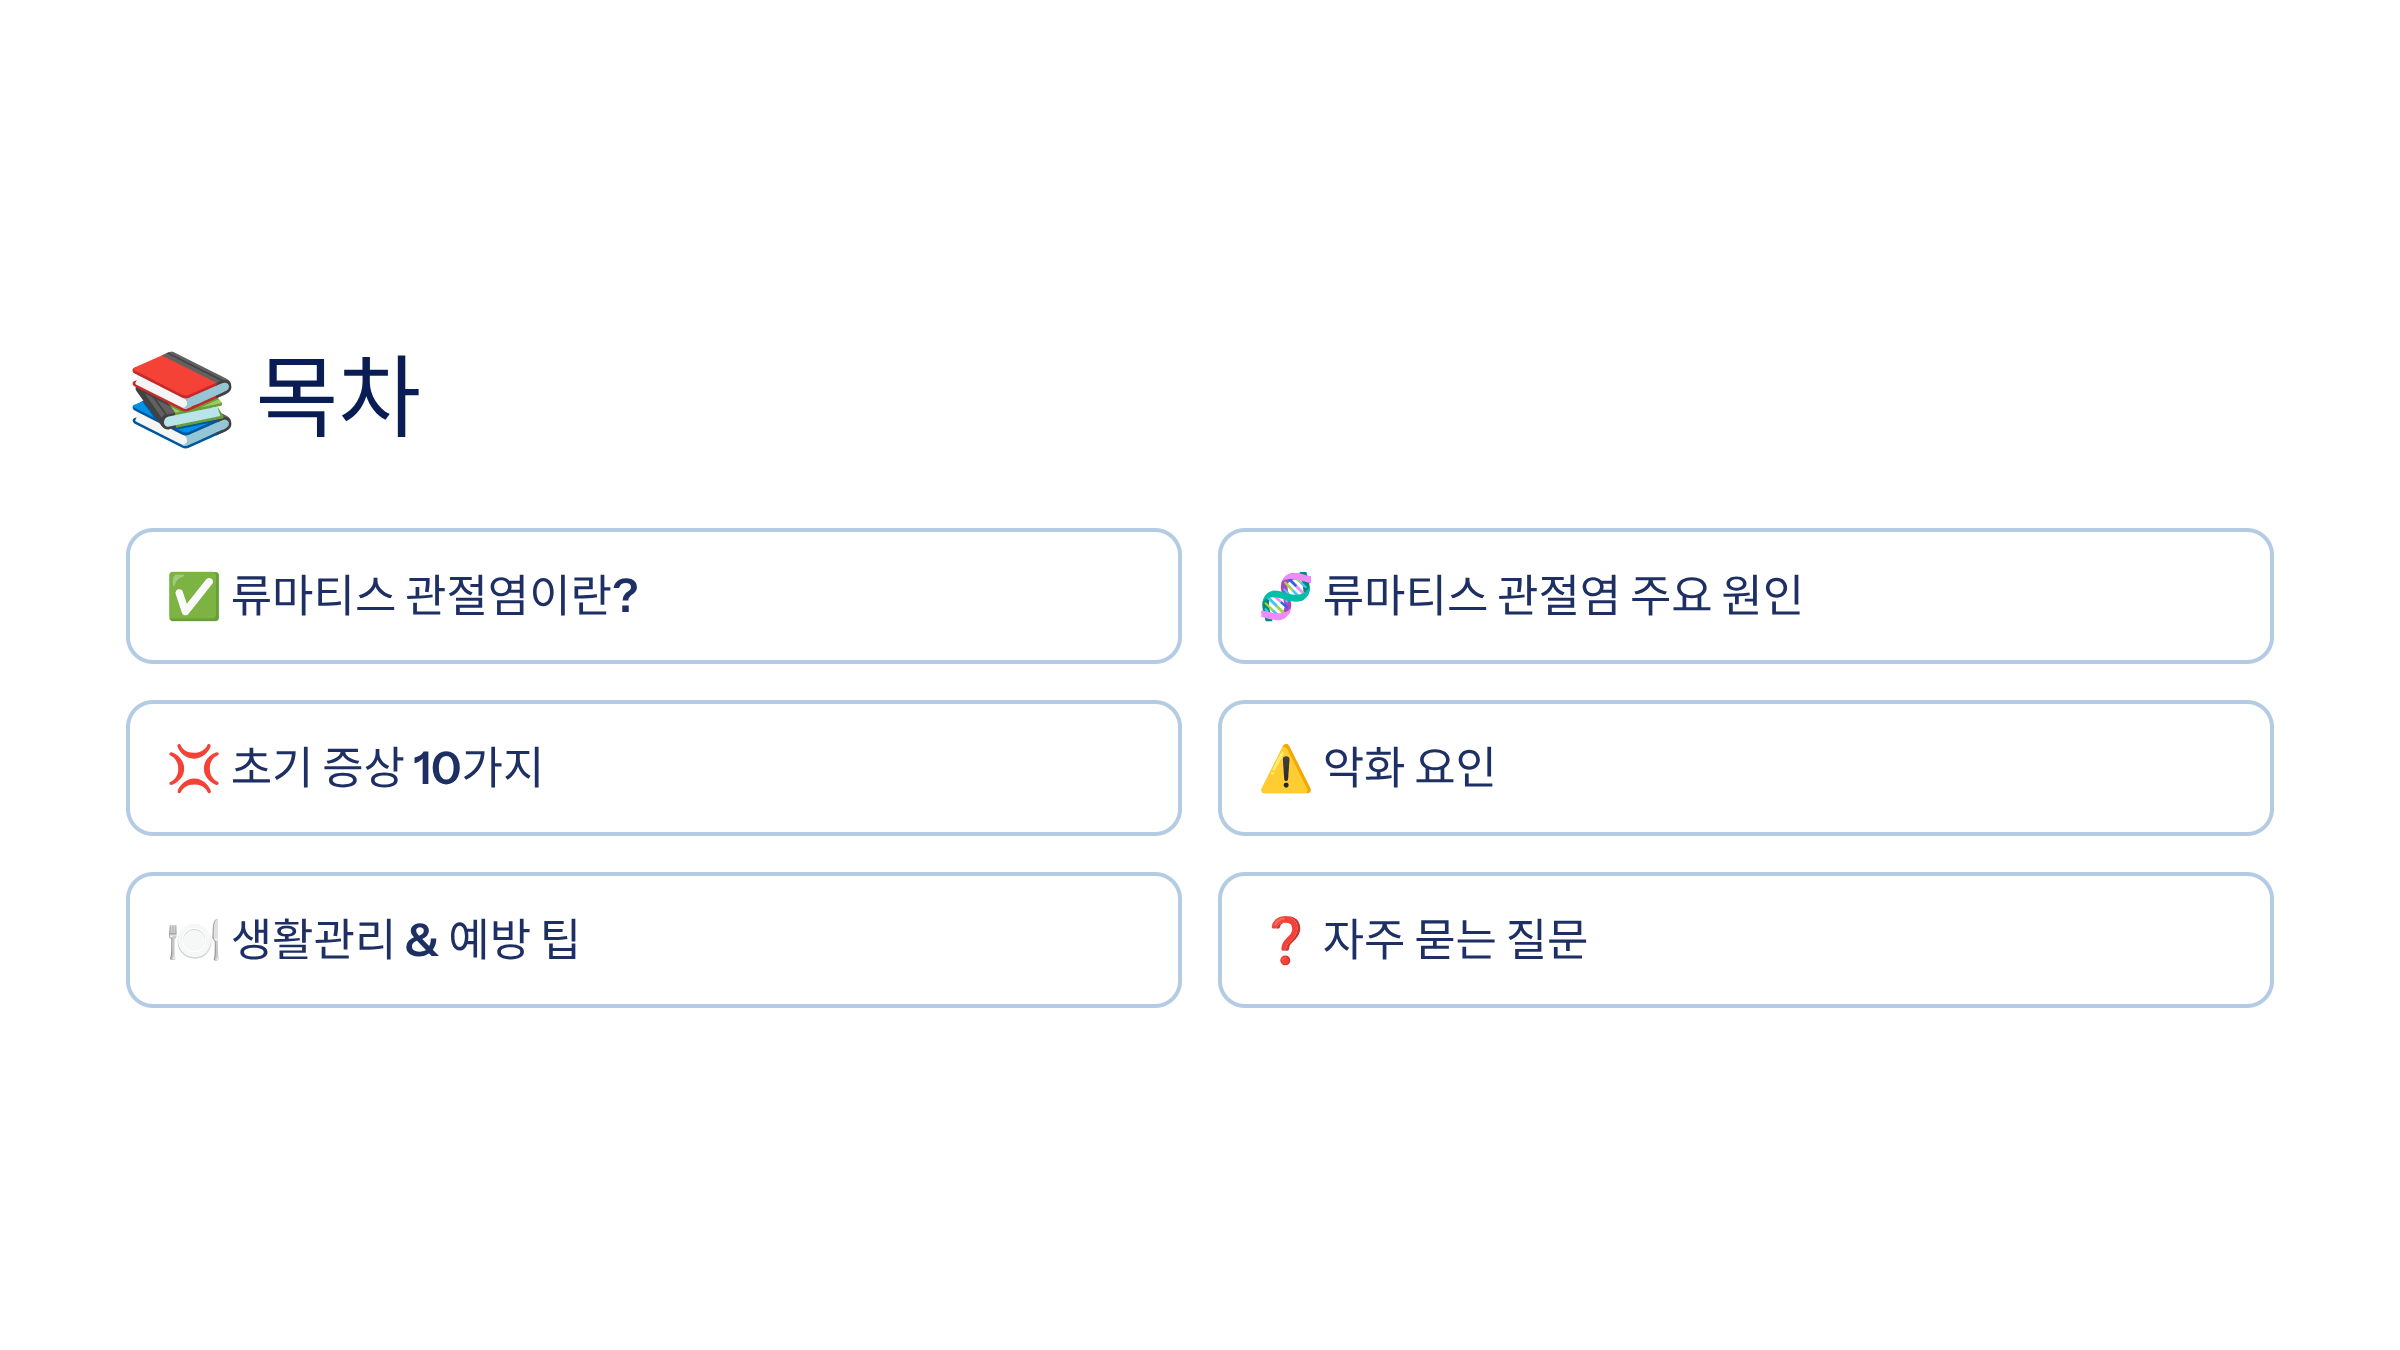The image size is (2400, 1350).
Task: Open the 자주 묻는 질문 card
Action: tap(1746, 940)
